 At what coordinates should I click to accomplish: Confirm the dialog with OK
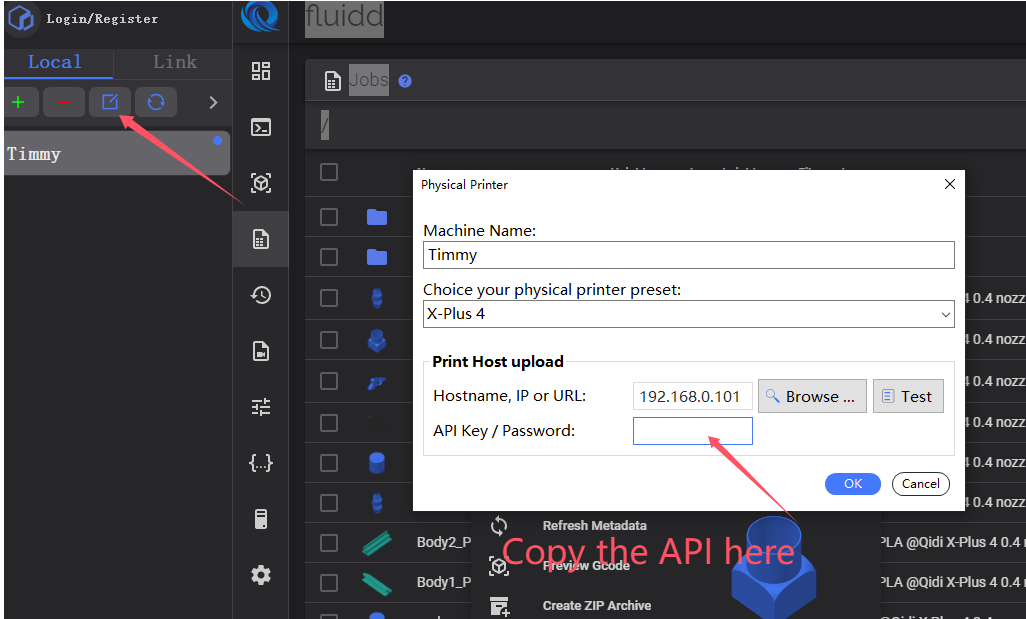tap(852, 483)
